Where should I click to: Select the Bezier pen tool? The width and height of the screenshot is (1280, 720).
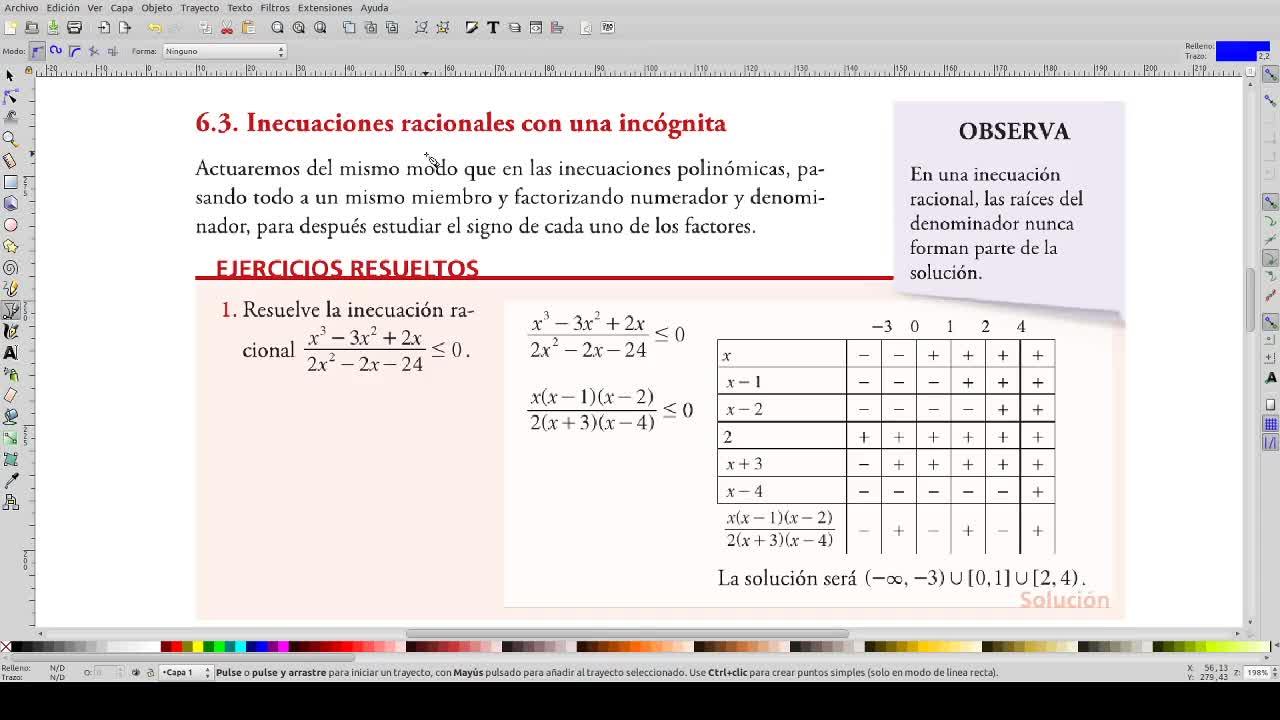coord(10,310)
